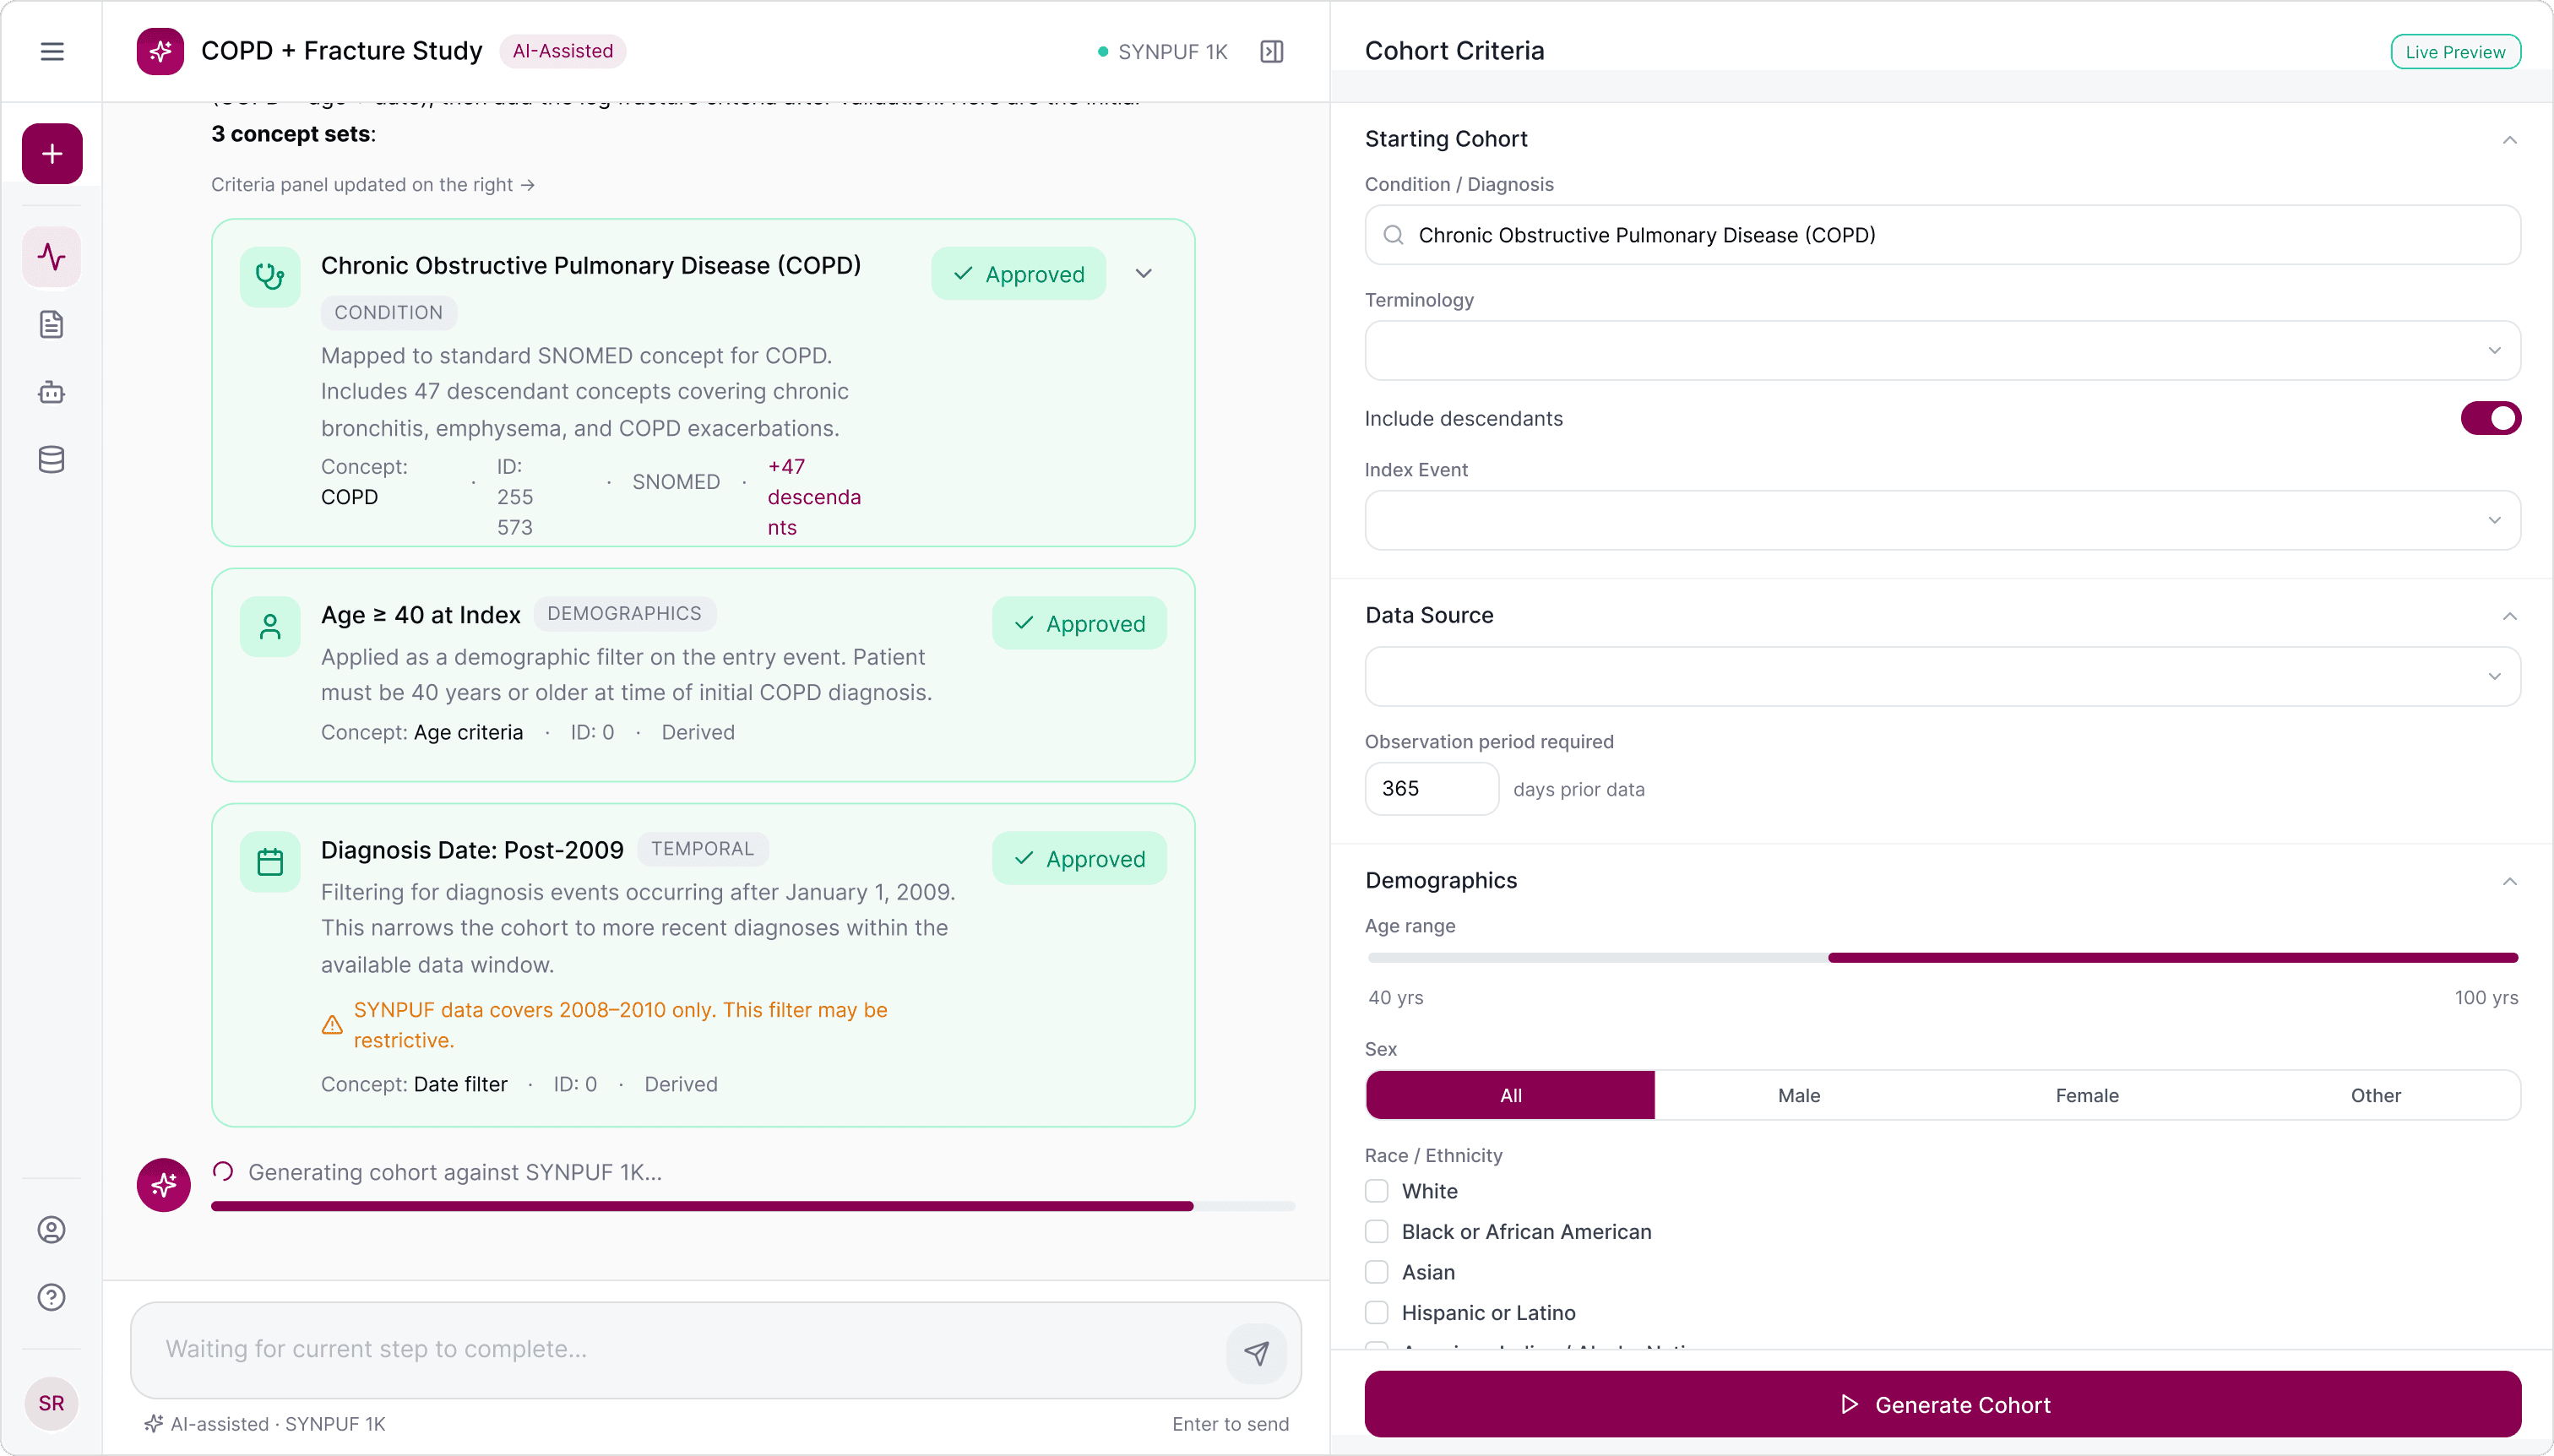Click +47 descendants link
The image size is (2554, 1456).
814,497
